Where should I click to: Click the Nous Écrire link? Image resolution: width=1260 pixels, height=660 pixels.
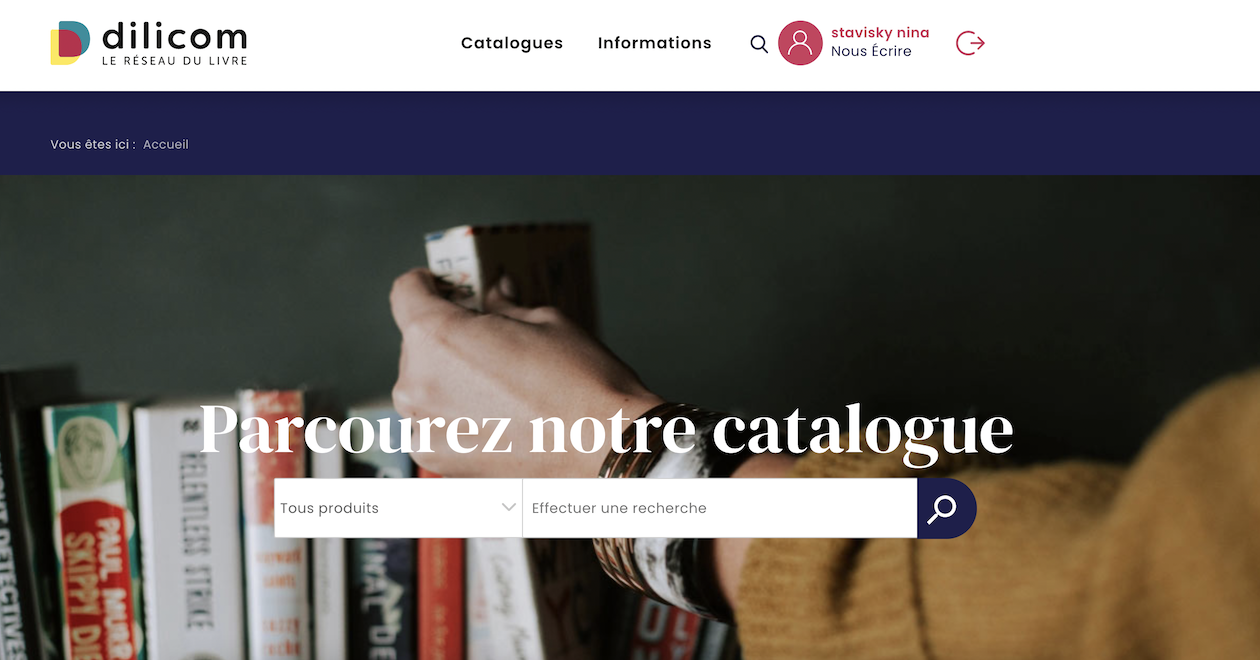point(871,51)
